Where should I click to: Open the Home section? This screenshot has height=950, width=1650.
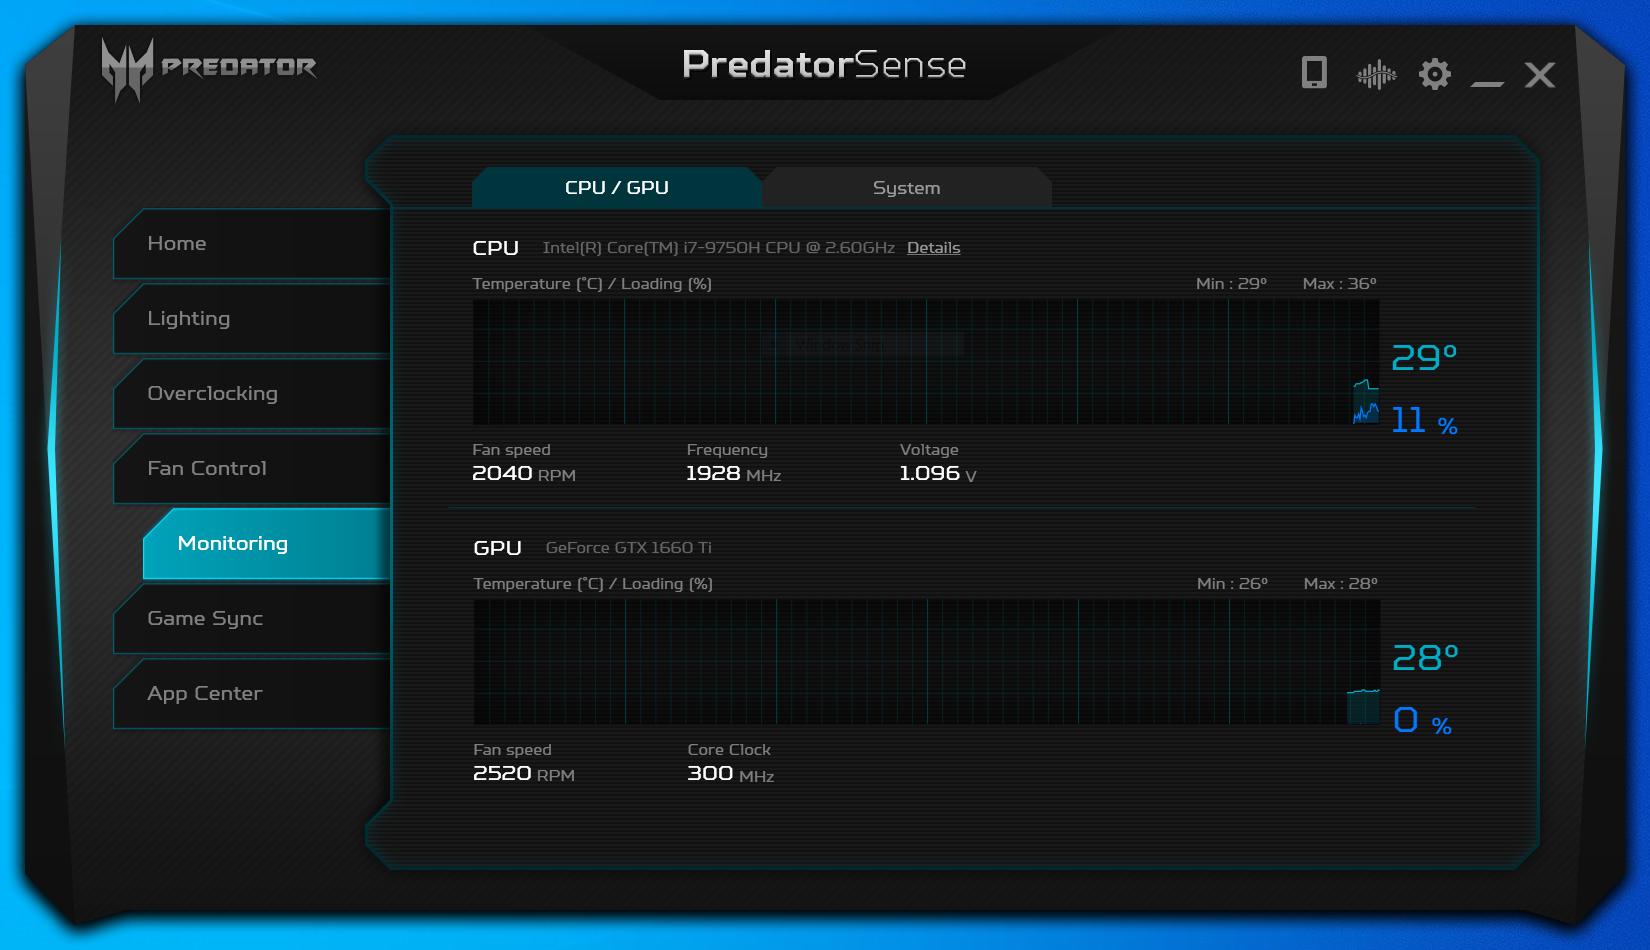tap(252, 244)
